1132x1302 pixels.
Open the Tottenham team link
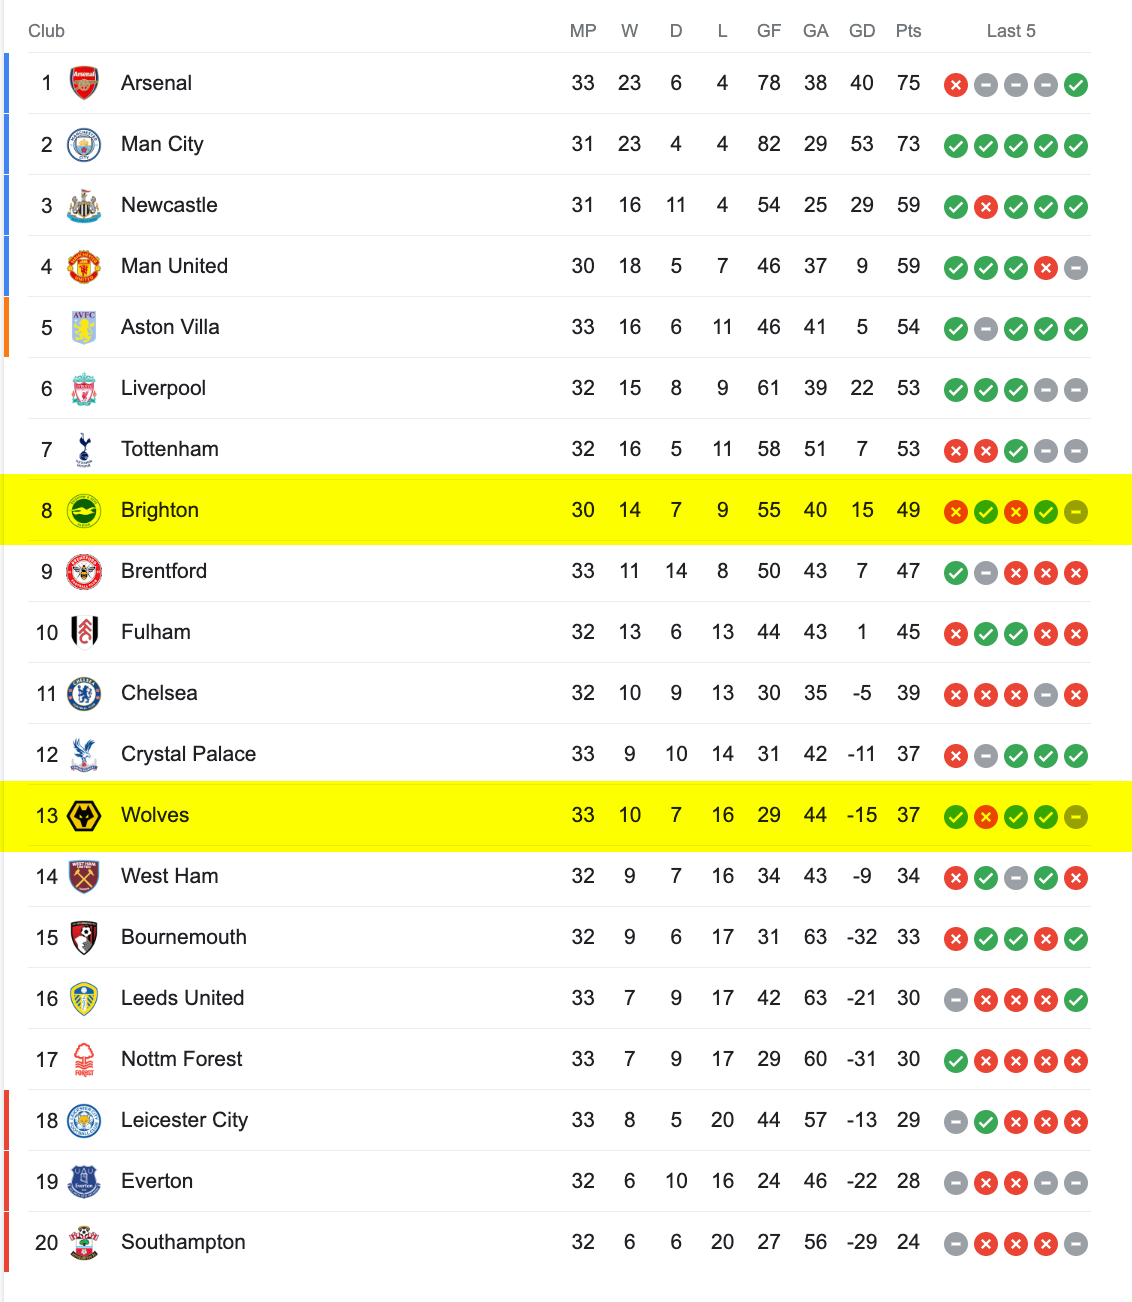tap(170, 449)
